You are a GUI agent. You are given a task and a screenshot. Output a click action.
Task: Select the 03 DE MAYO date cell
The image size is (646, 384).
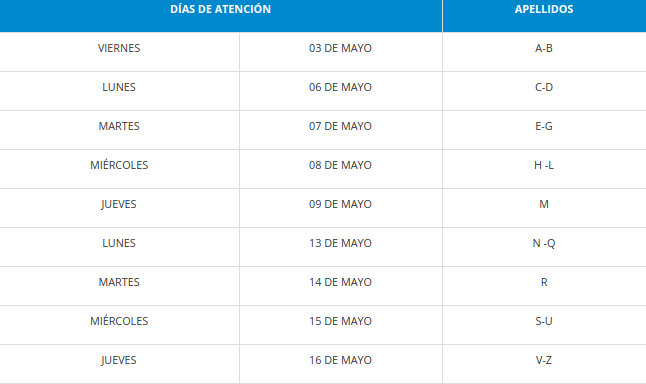pos(341,52)
